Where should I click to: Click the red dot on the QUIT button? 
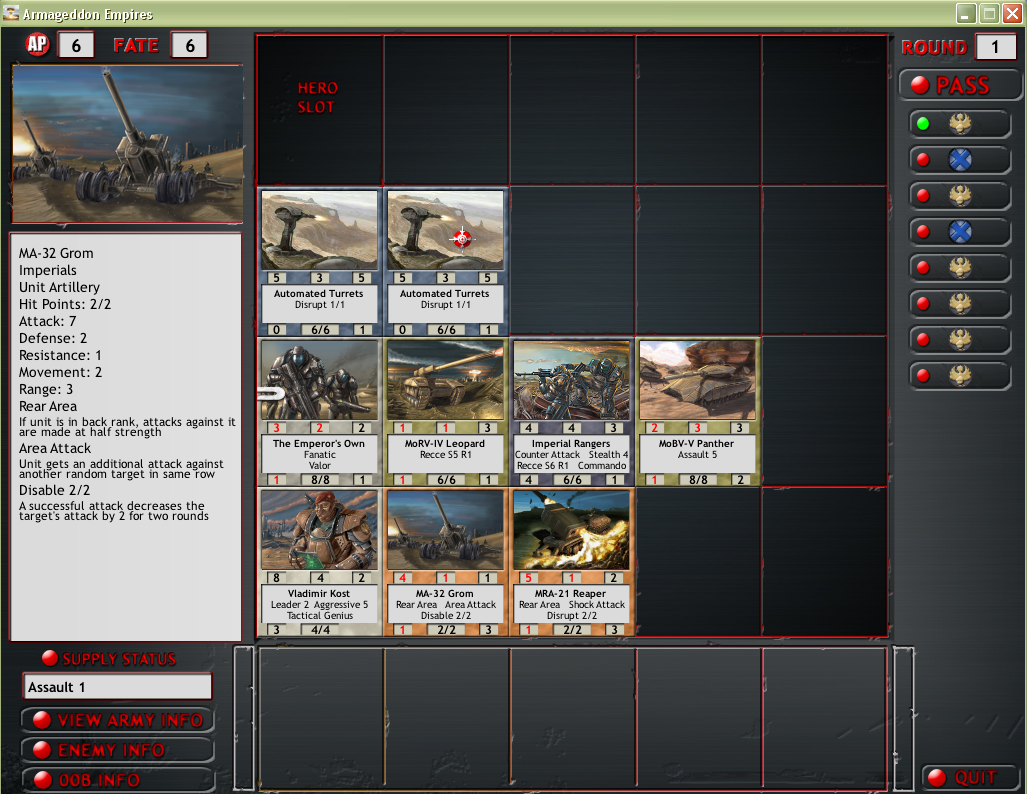pyautogui.click(x=937, y=778)
